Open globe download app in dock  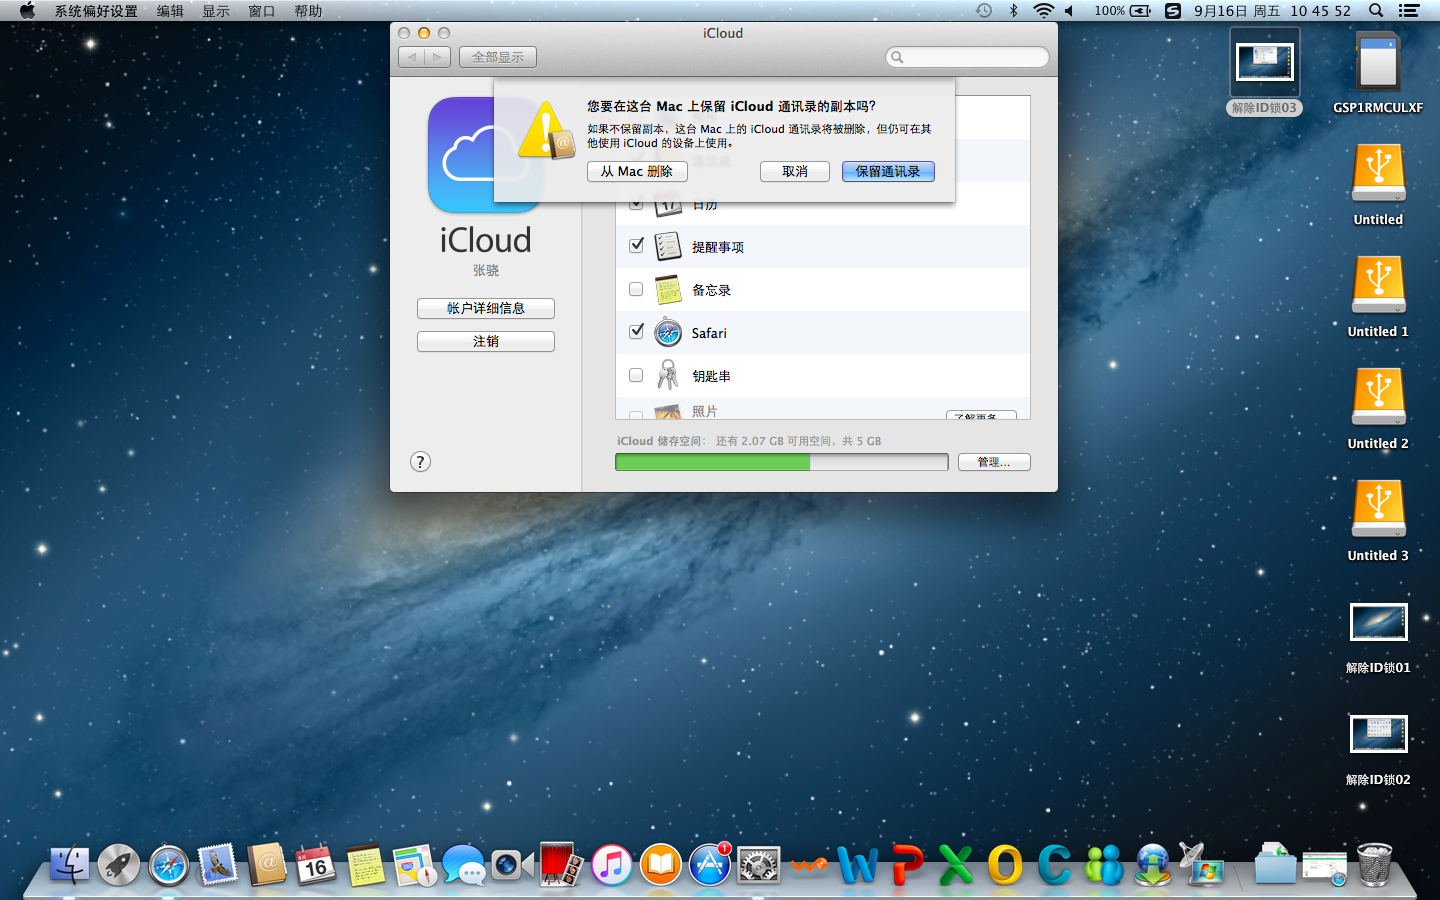(1153, 865)
